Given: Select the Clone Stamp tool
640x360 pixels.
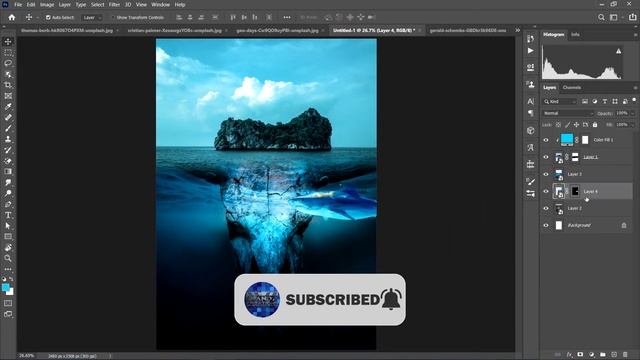Looking at the screenshot, I should [x=8, y=139].
